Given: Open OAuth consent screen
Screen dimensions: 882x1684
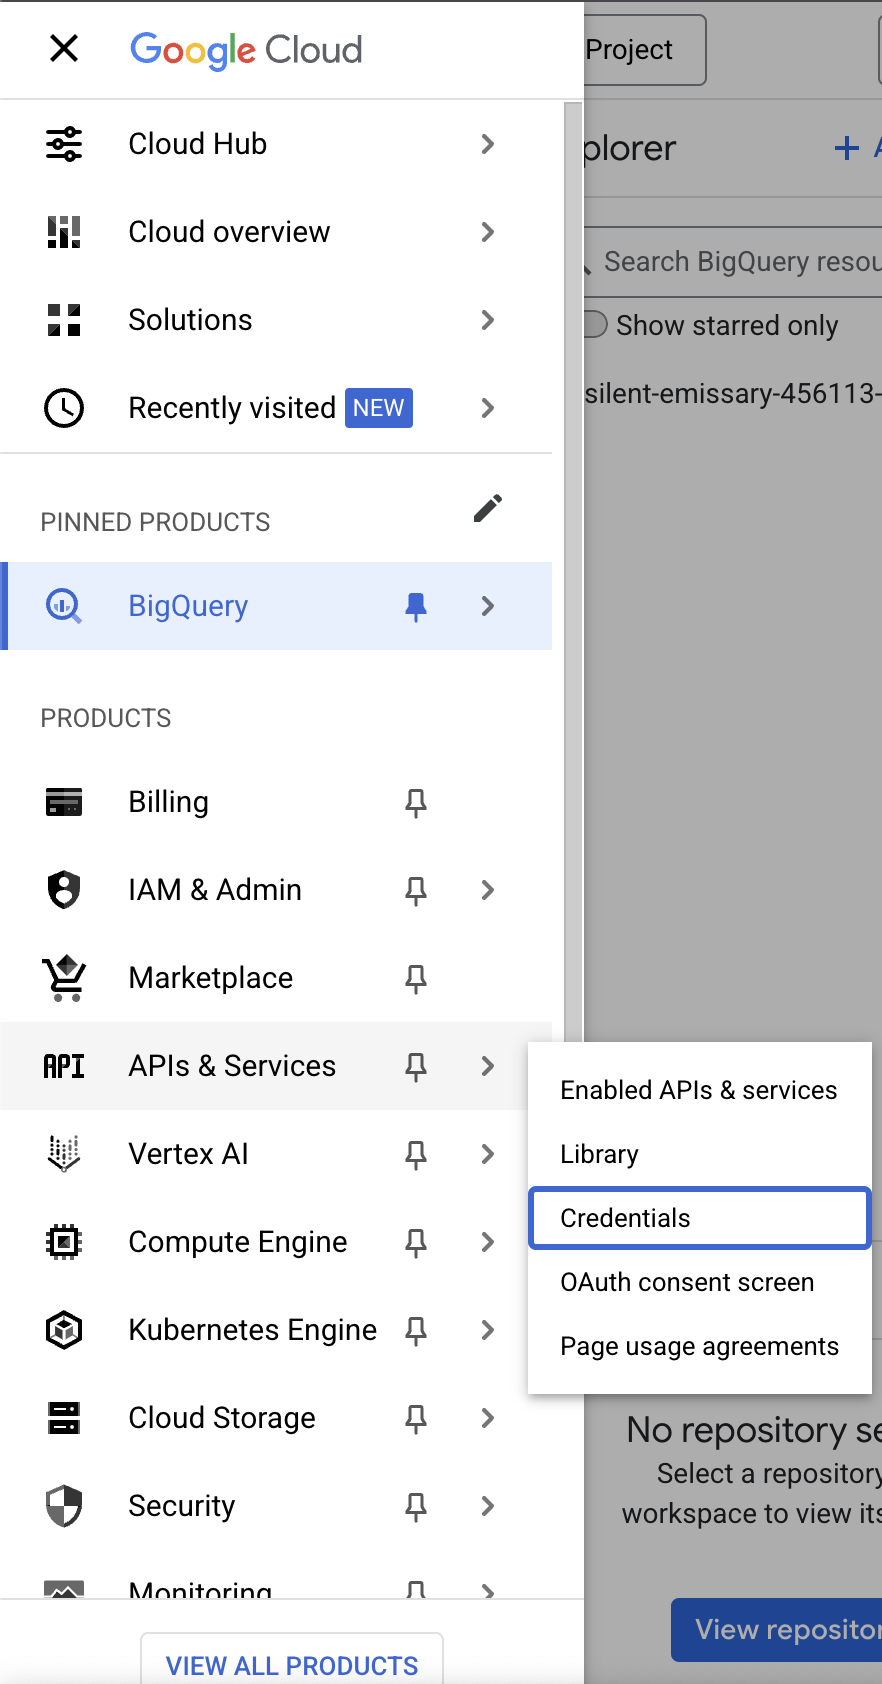Looking at the screenshot, I should pyautogui.click(x=699, y=1282).
